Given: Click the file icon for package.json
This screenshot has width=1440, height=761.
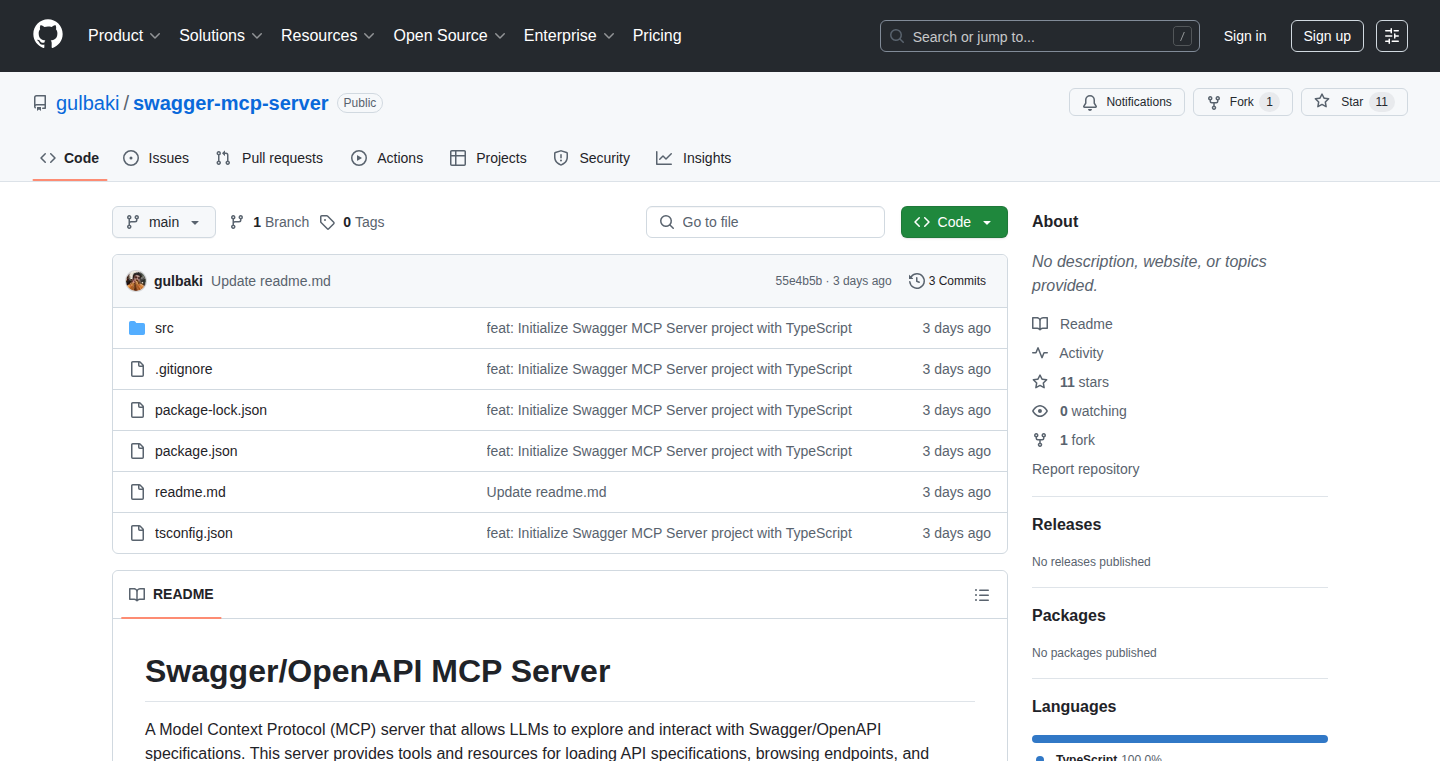Looking at the screenshot, I should click(x=137, y=451).
